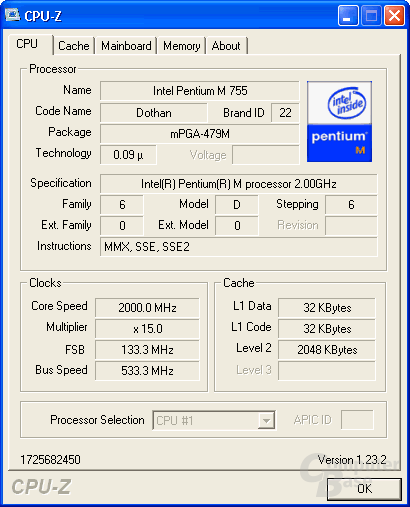Click the OK button
The width and height of the screenshot is (410, 507).
364,489
